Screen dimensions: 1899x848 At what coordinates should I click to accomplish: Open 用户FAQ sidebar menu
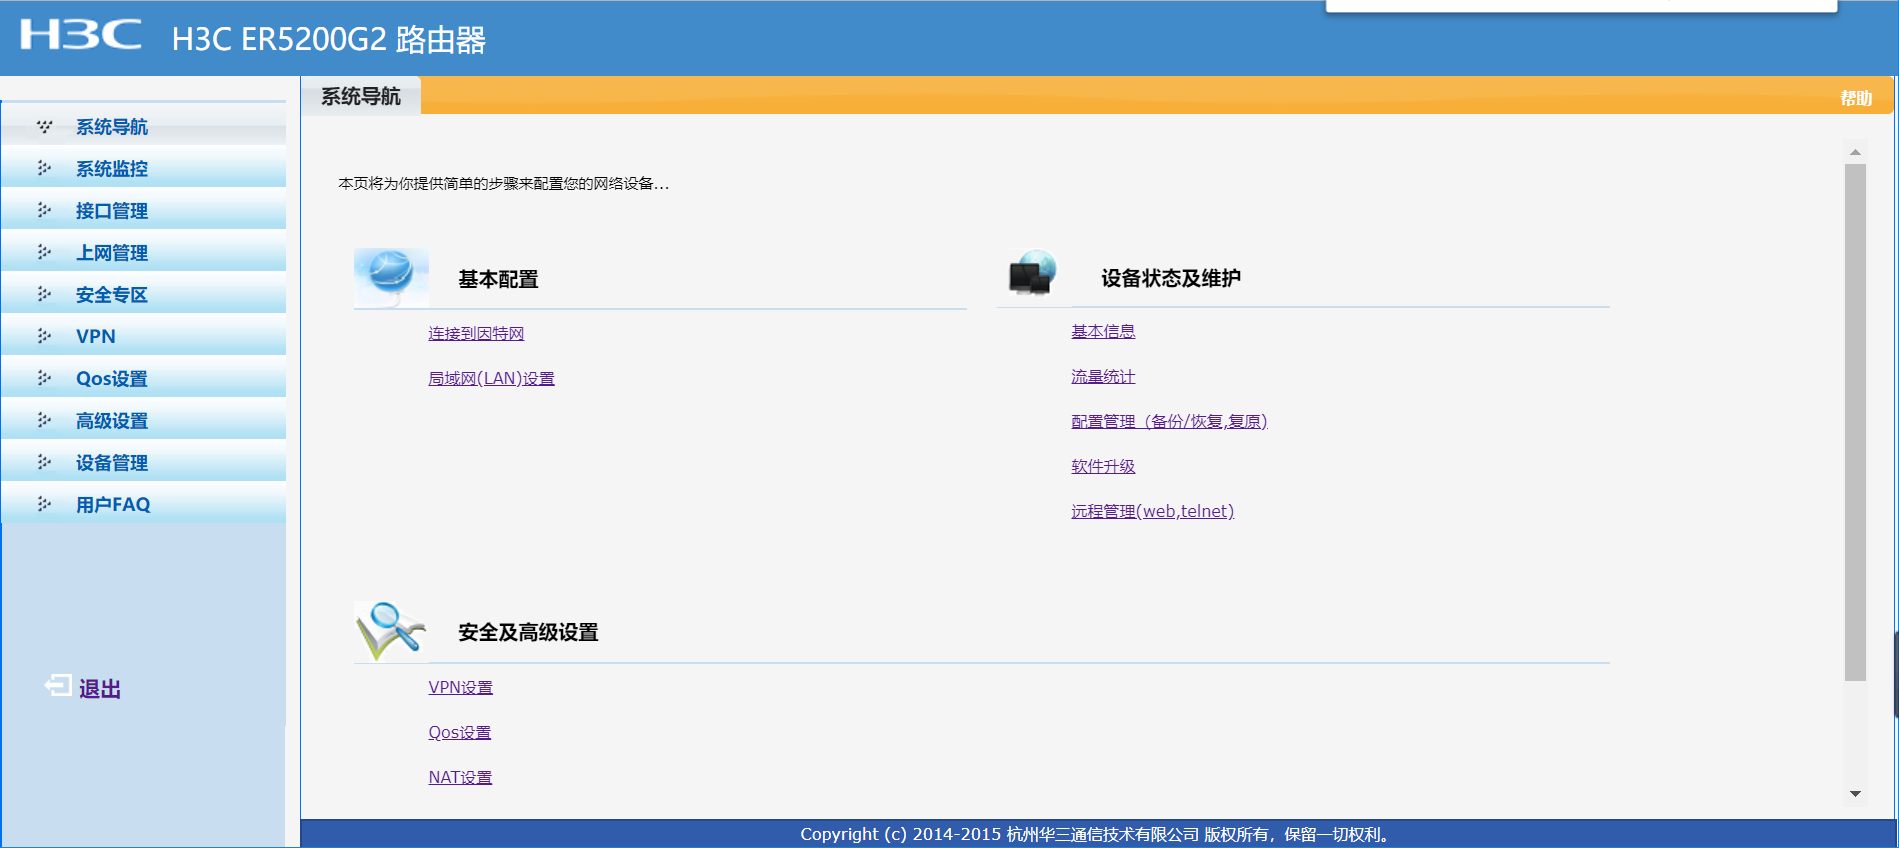point(113,505)
